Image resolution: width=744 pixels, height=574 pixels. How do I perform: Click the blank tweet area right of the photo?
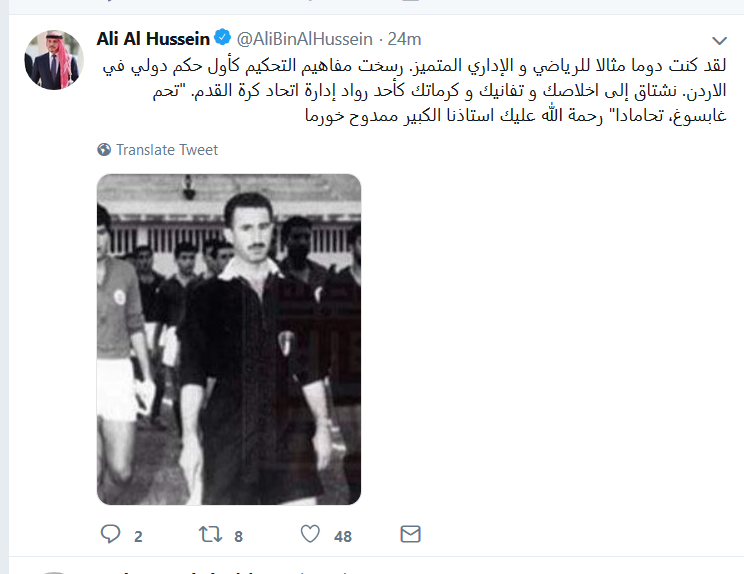tap(546, 339)
